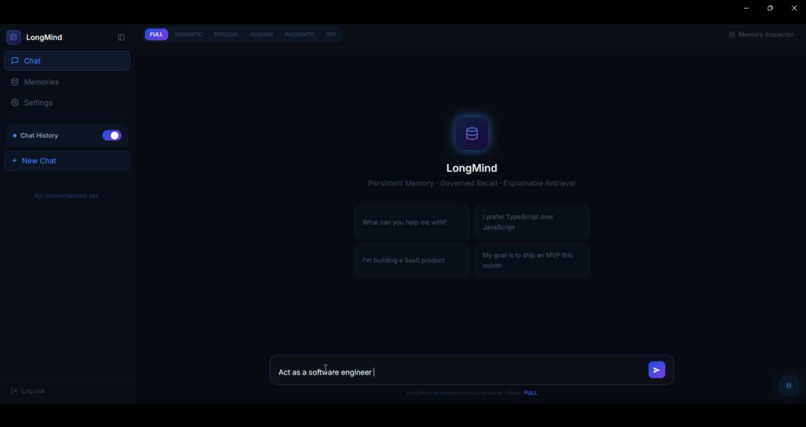Open the Memories section
Viewport: 806px width, 427px height.
tap(67, 82)
